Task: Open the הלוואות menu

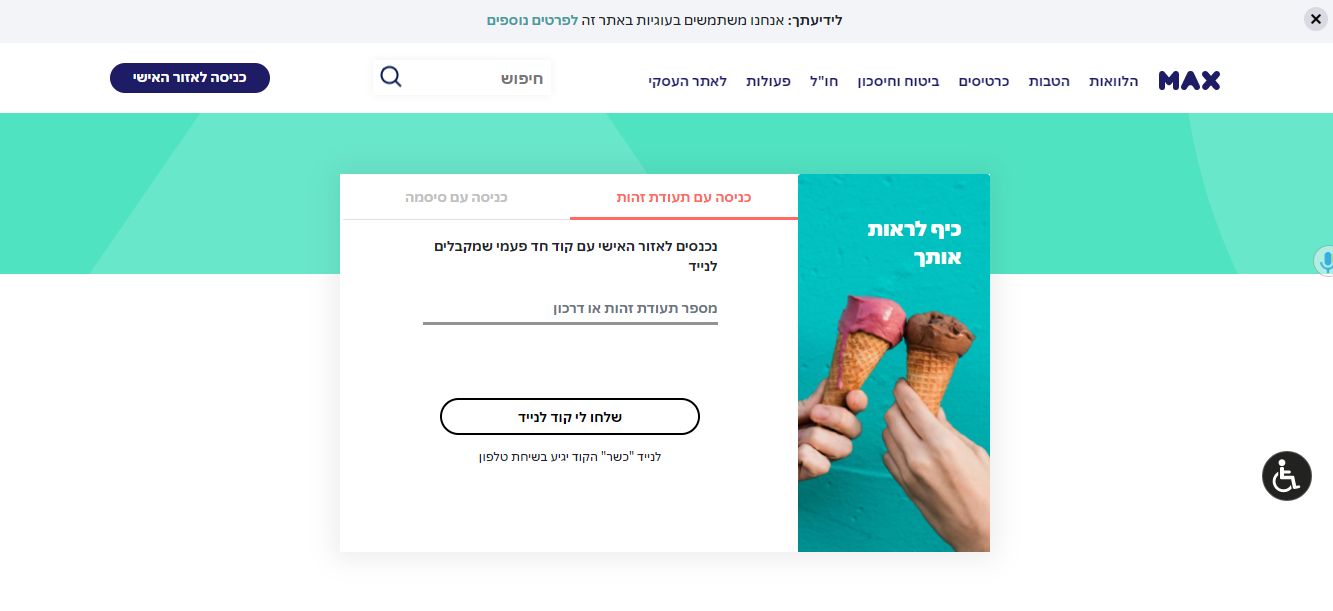Action: click(1114, 81)
